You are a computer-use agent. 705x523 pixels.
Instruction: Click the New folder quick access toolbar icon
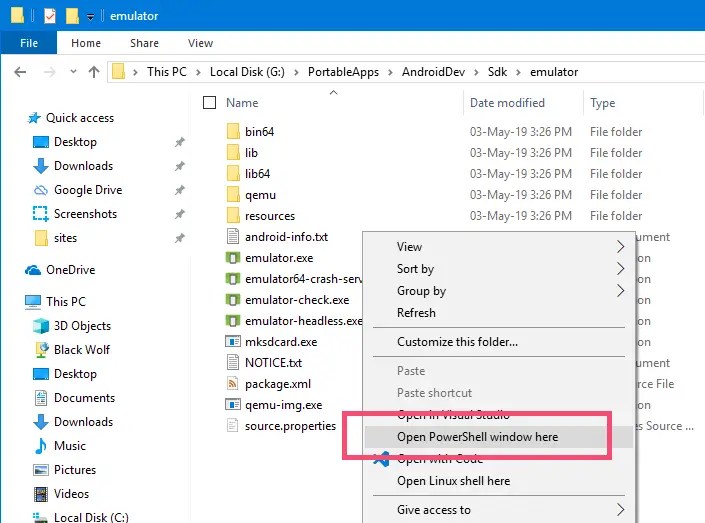[x=72, y=16]
